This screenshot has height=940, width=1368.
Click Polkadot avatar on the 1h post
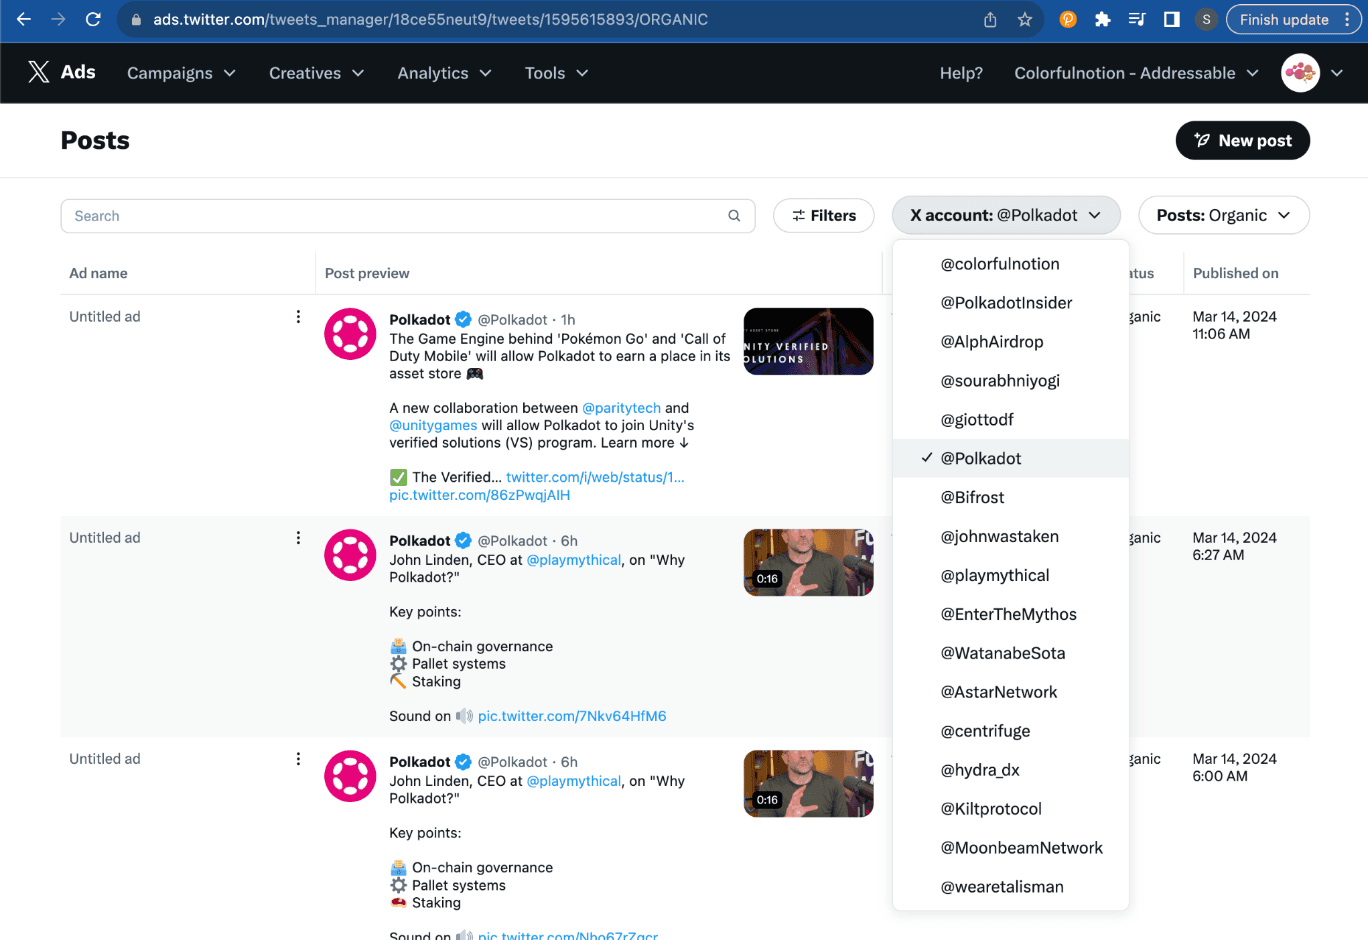pos(350,334)
